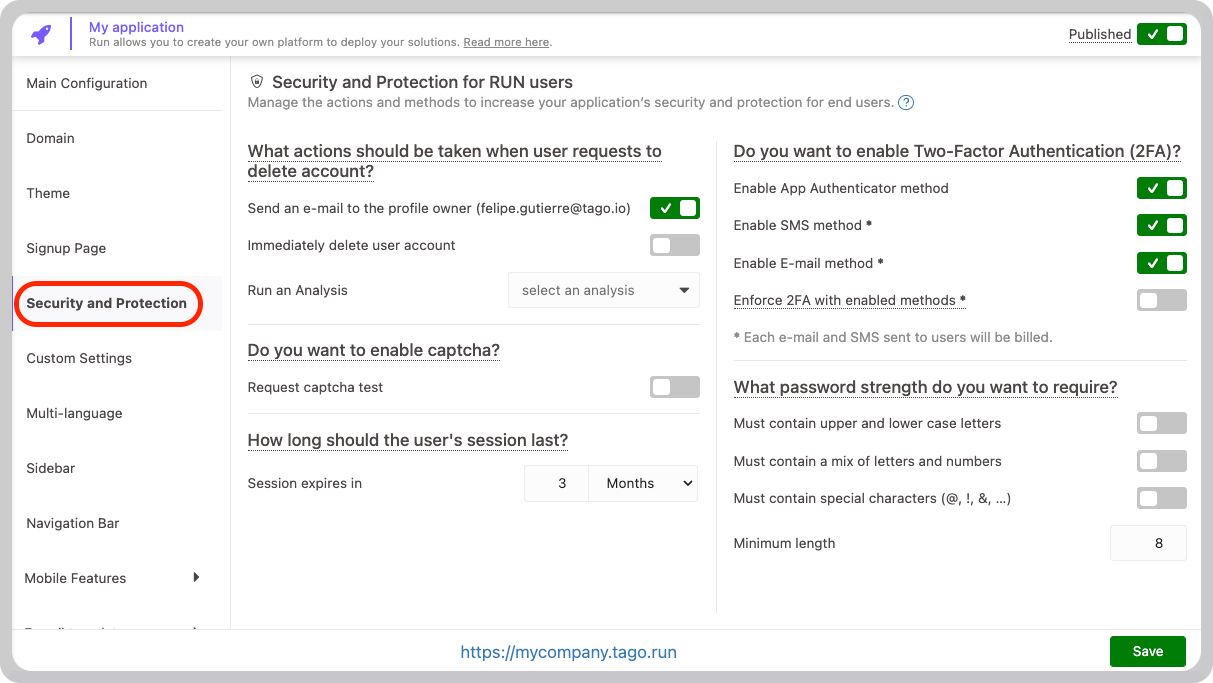1213x683 pixels.
Task: Click the help question mark icon
Action: [906, 102]
